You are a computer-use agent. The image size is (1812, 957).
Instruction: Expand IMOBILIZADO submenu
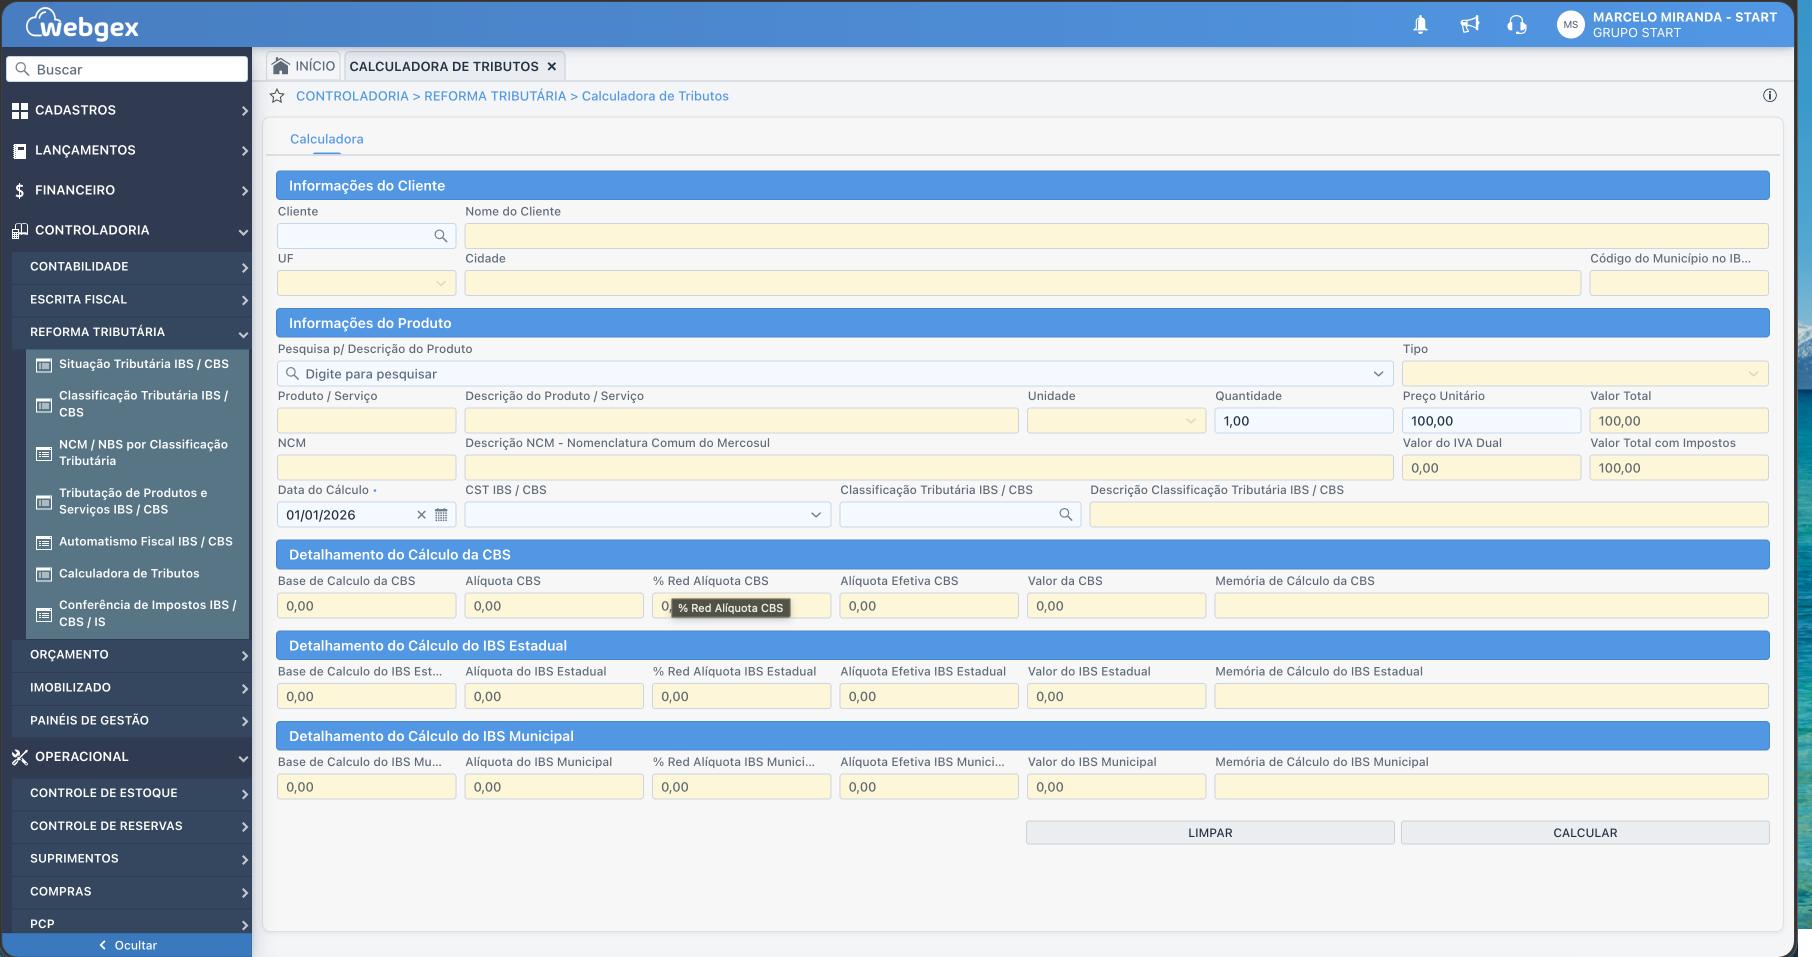pyautogui.click(x=131, y=688)
